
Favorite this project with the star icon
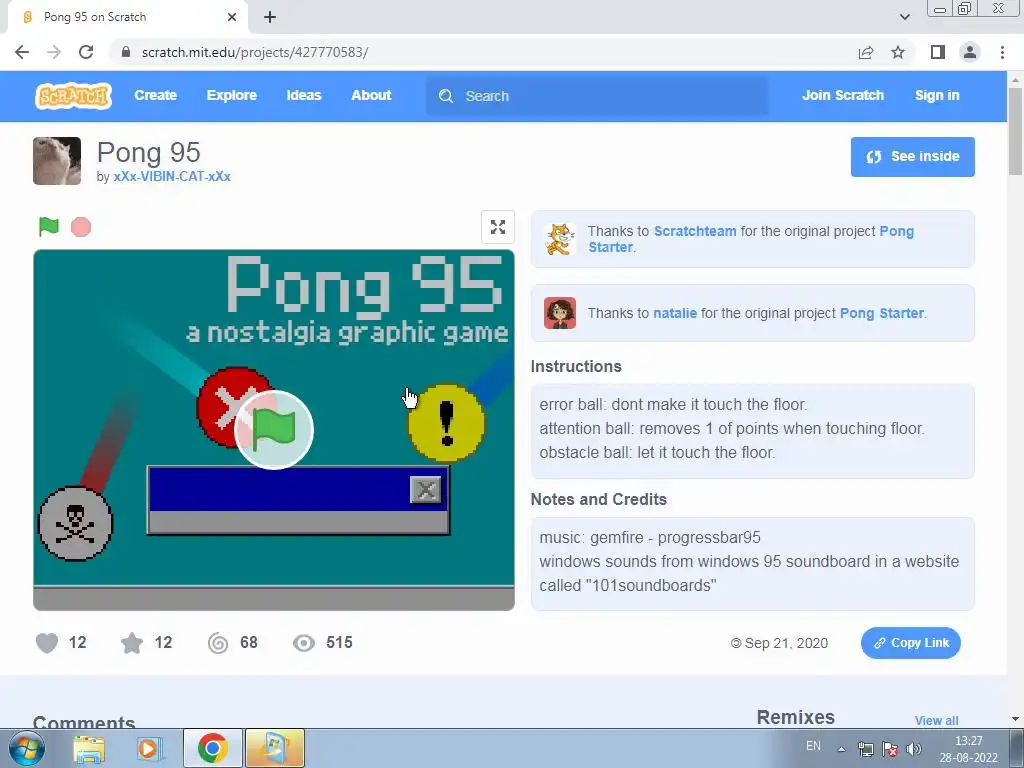pos(132,643)
